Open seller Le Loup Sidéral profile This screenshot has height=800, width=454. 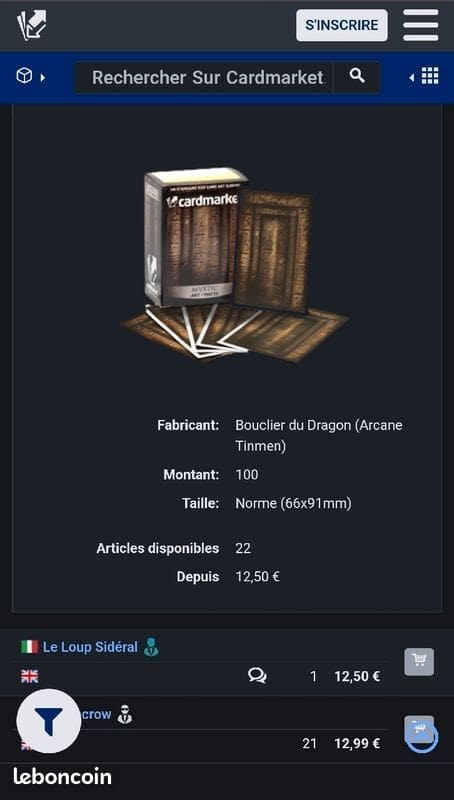(x=90, y=647)
